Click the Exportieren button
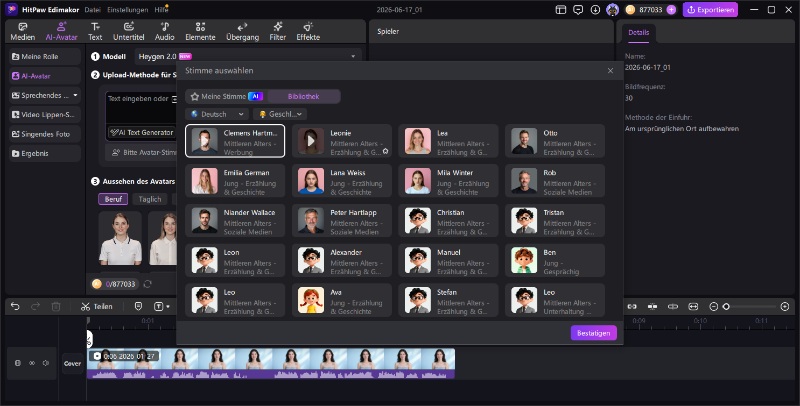The width and height of the screenshot is (800, 406). coord(710,10)
